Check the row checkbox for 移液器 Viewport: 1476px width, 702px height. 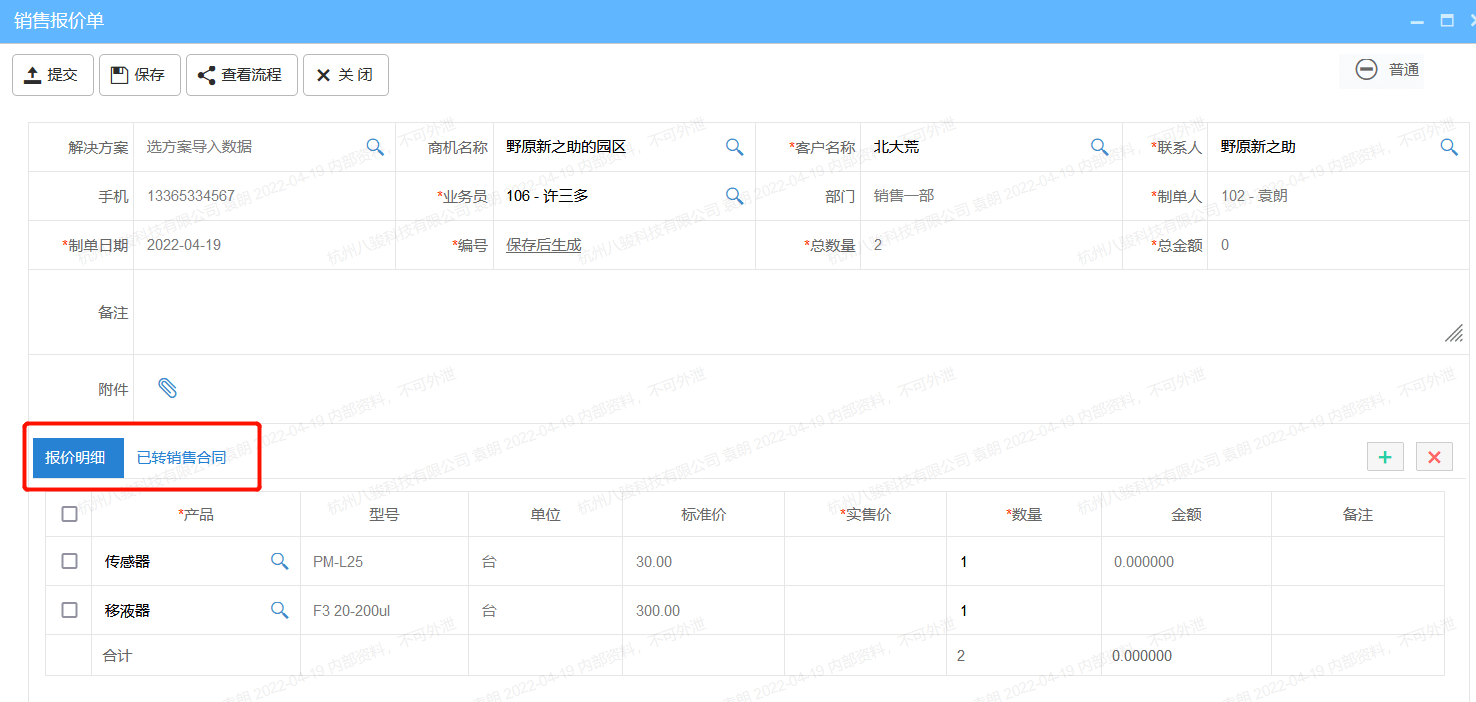pyautogui.click(x=69, y=610)
